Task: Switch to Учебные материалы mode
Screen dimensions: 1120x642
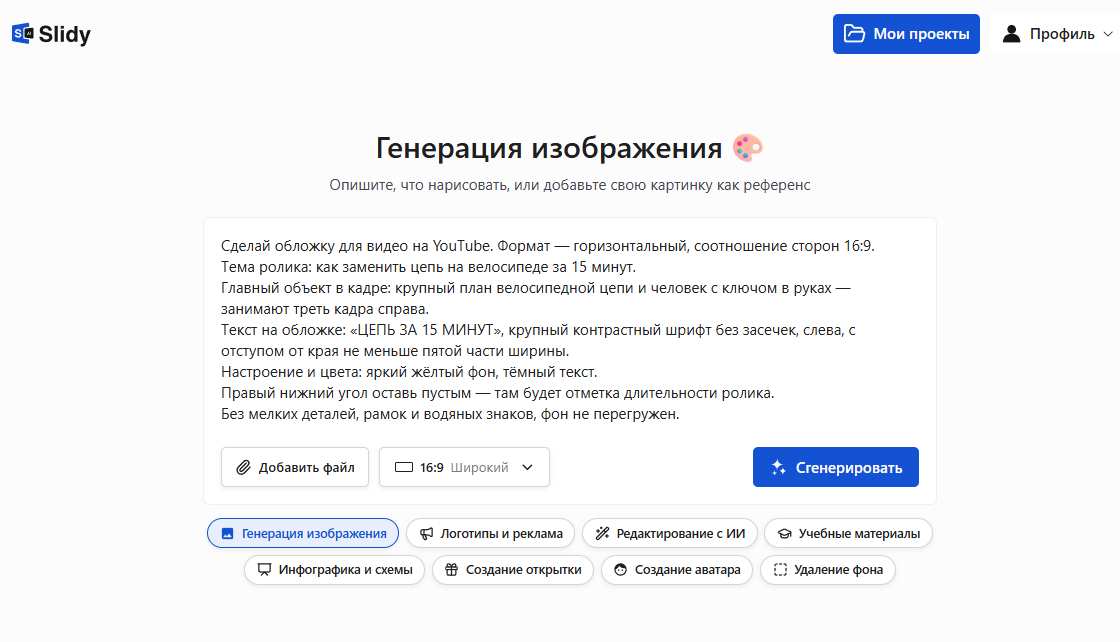Action: tap(849, 533)
